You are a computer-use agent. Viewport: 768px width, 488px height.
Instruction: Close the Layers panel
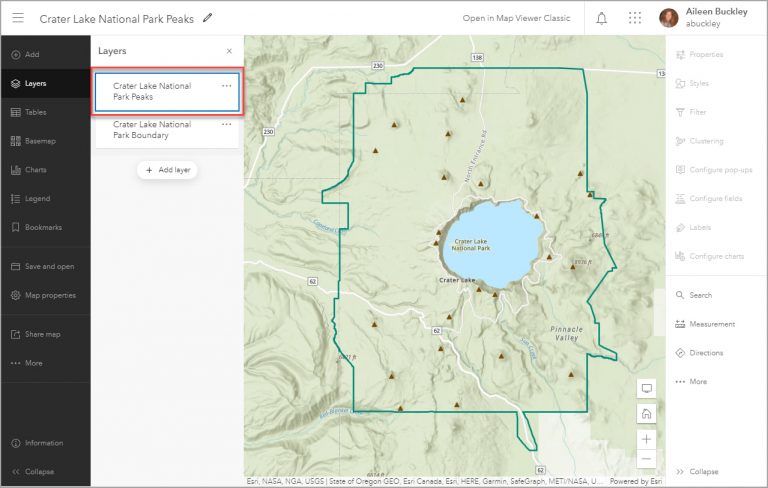229,51
